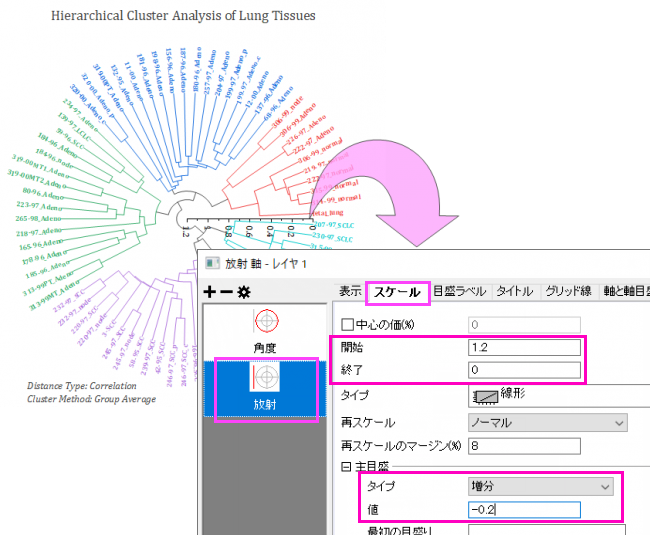The height and width of the screenshot is (535, 650).
Task: Collapse the 主目盛 section expander
Action: pos(346,467)
